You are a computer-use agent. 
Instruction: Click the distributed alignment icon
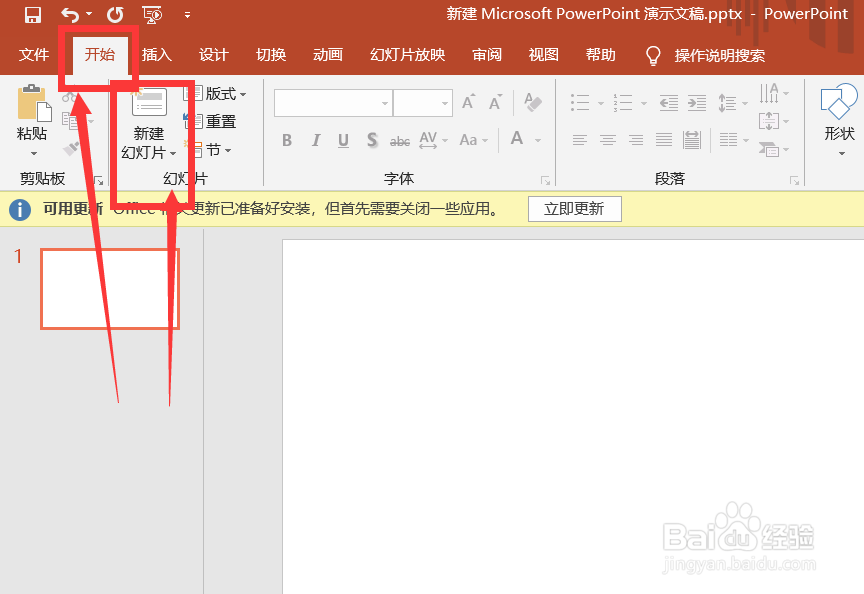pyautogui.click(x=692, y=140)
